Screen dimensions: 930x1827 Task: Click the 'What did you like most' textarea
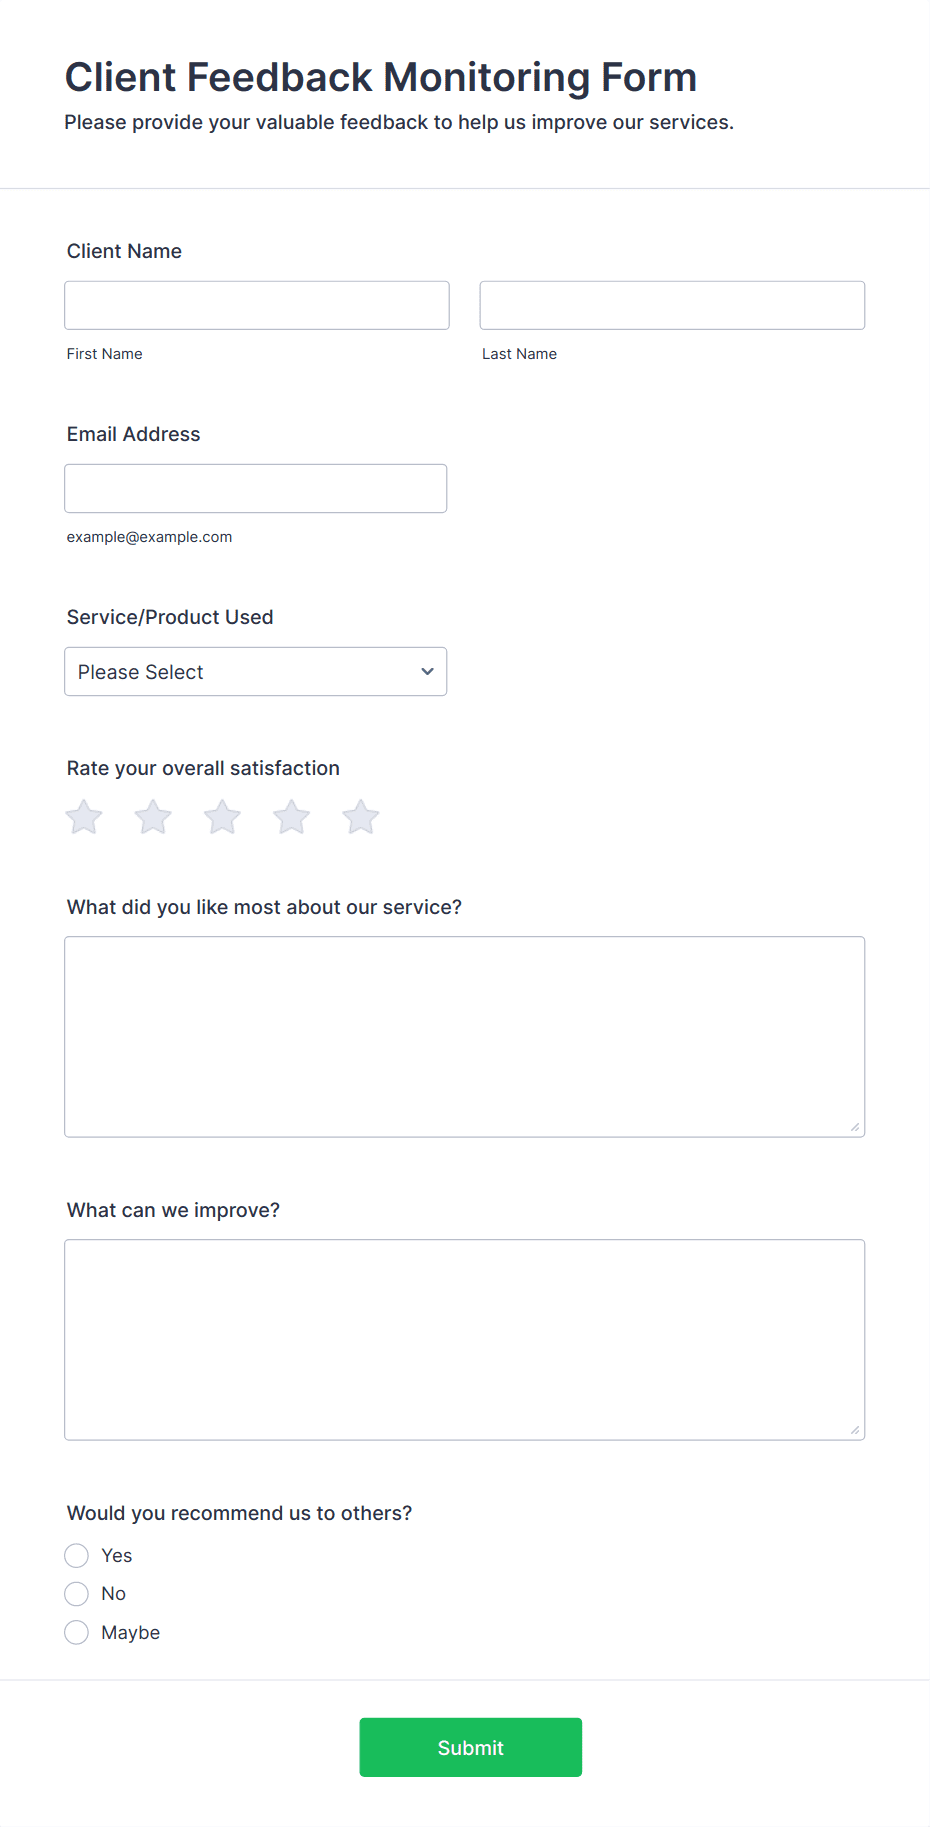point(464,1036)
